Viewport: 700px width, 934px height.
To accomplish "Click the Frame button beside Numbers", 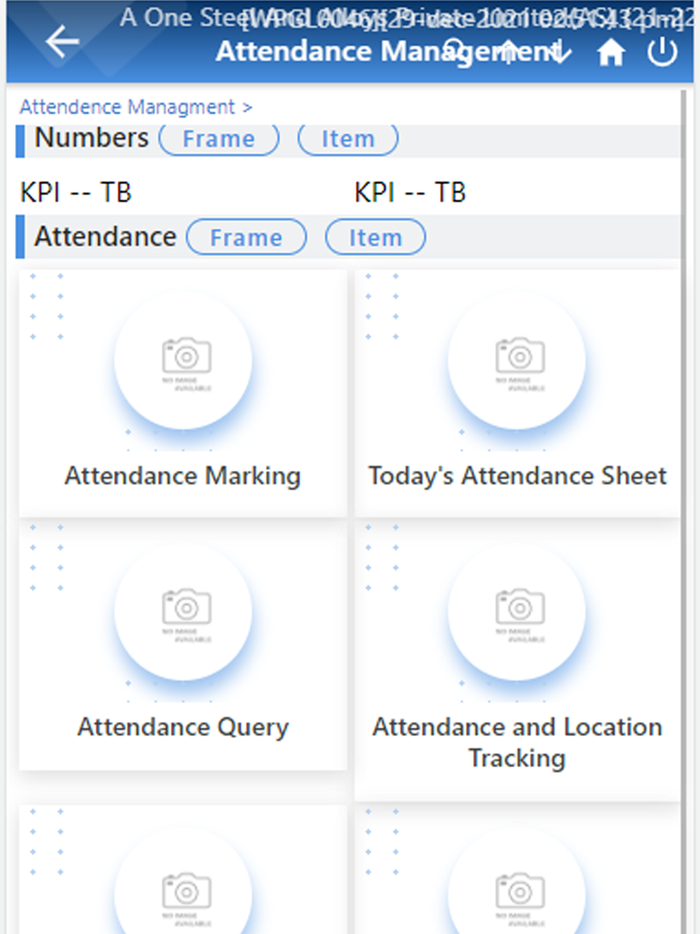I will click(219, 139).
